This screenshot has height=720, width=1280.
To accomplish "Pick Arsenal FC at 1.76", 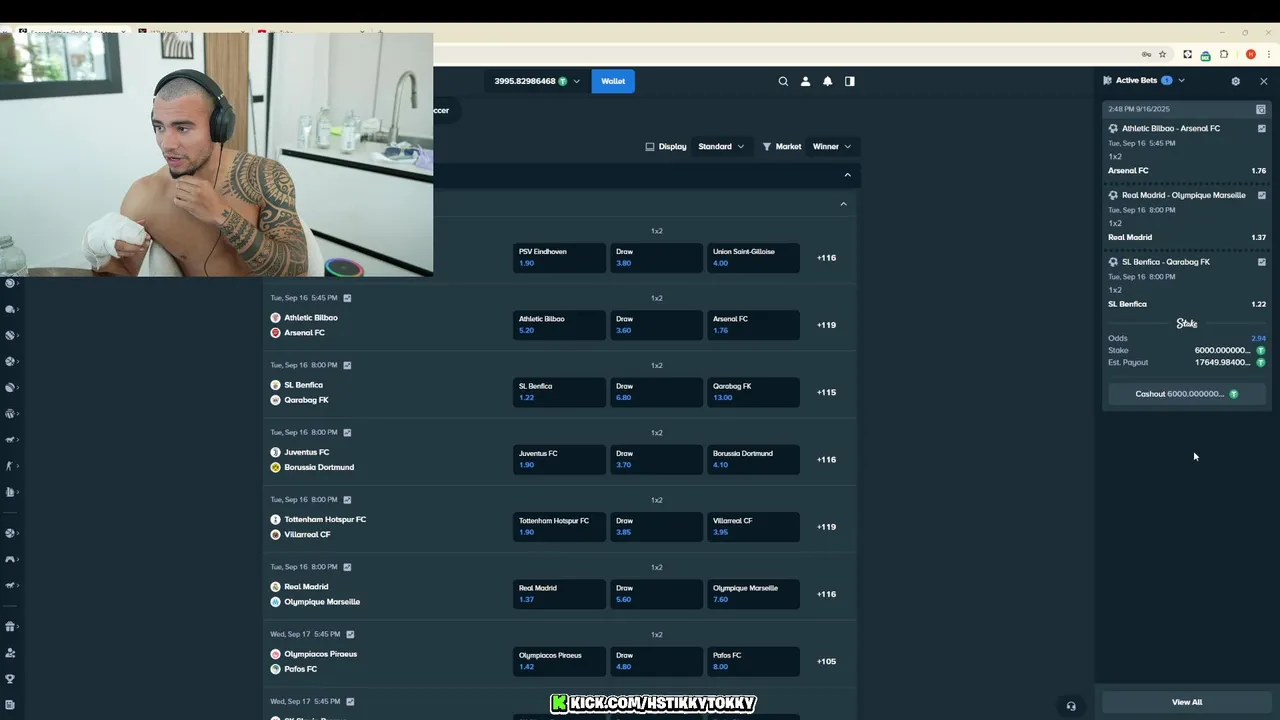I will click(753, 325).
